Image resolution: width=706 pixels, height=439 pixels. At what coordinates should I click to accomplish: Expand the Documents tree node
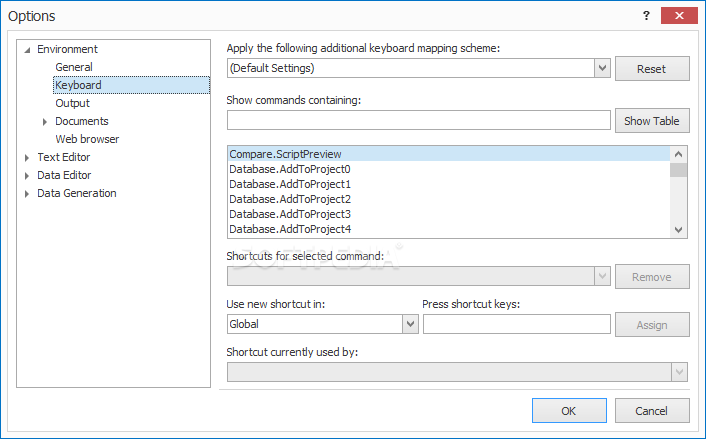pyautogui.click(x=45, y=122)
